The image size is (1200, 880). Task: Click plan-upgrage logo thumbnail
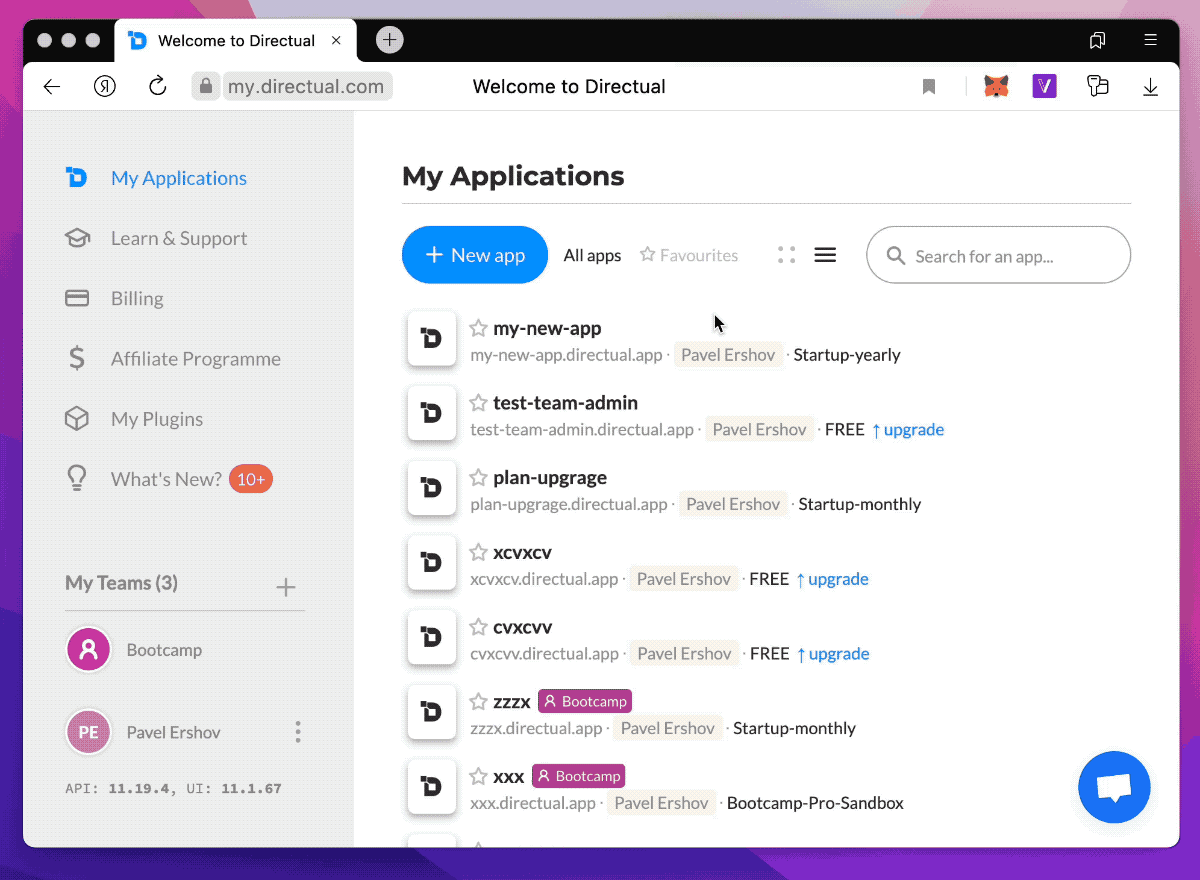pyautogui.click(x=432, y=488)
